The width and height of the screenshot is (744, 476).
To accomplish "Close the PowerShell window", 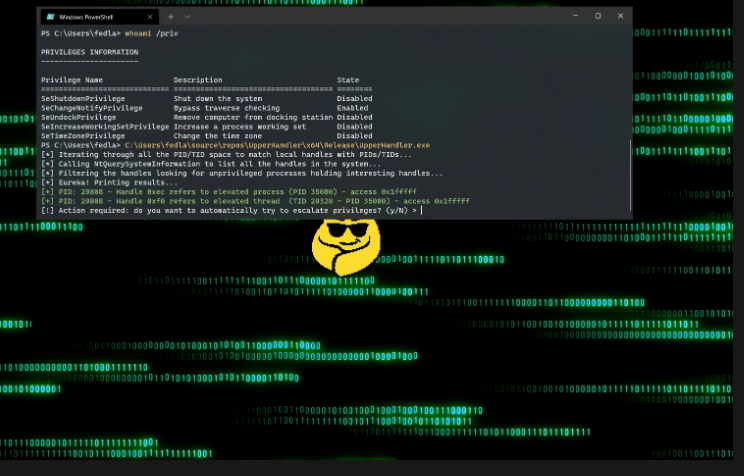I will pos(620,16).
